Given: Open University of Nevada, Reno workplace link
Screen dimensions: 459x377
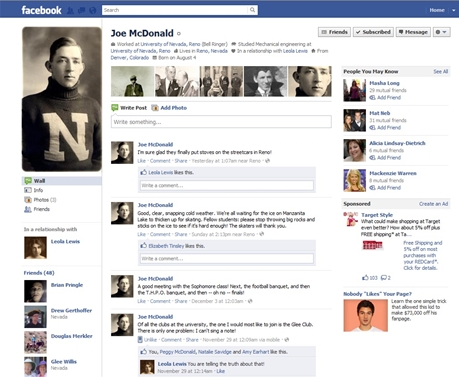Looking at the screenshot, I should point(170,44).
